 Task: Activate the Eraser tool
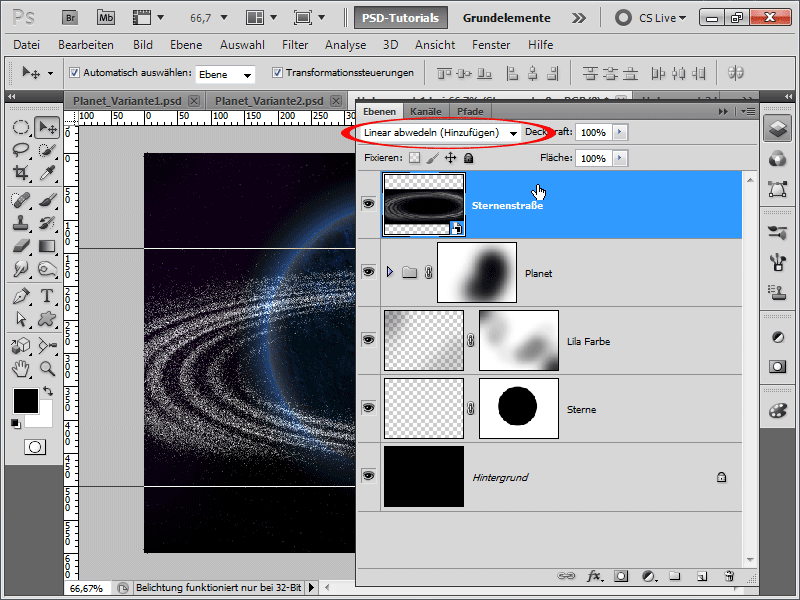[20, 246]
